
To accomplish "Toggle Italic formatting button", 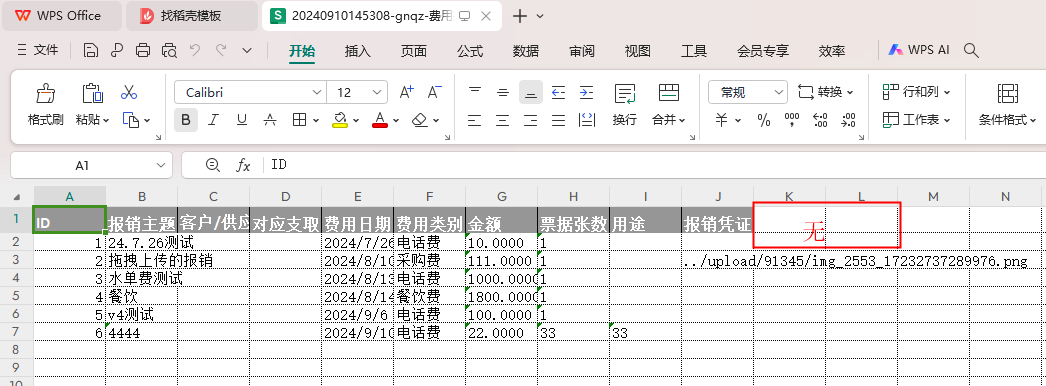I will 213,120.
